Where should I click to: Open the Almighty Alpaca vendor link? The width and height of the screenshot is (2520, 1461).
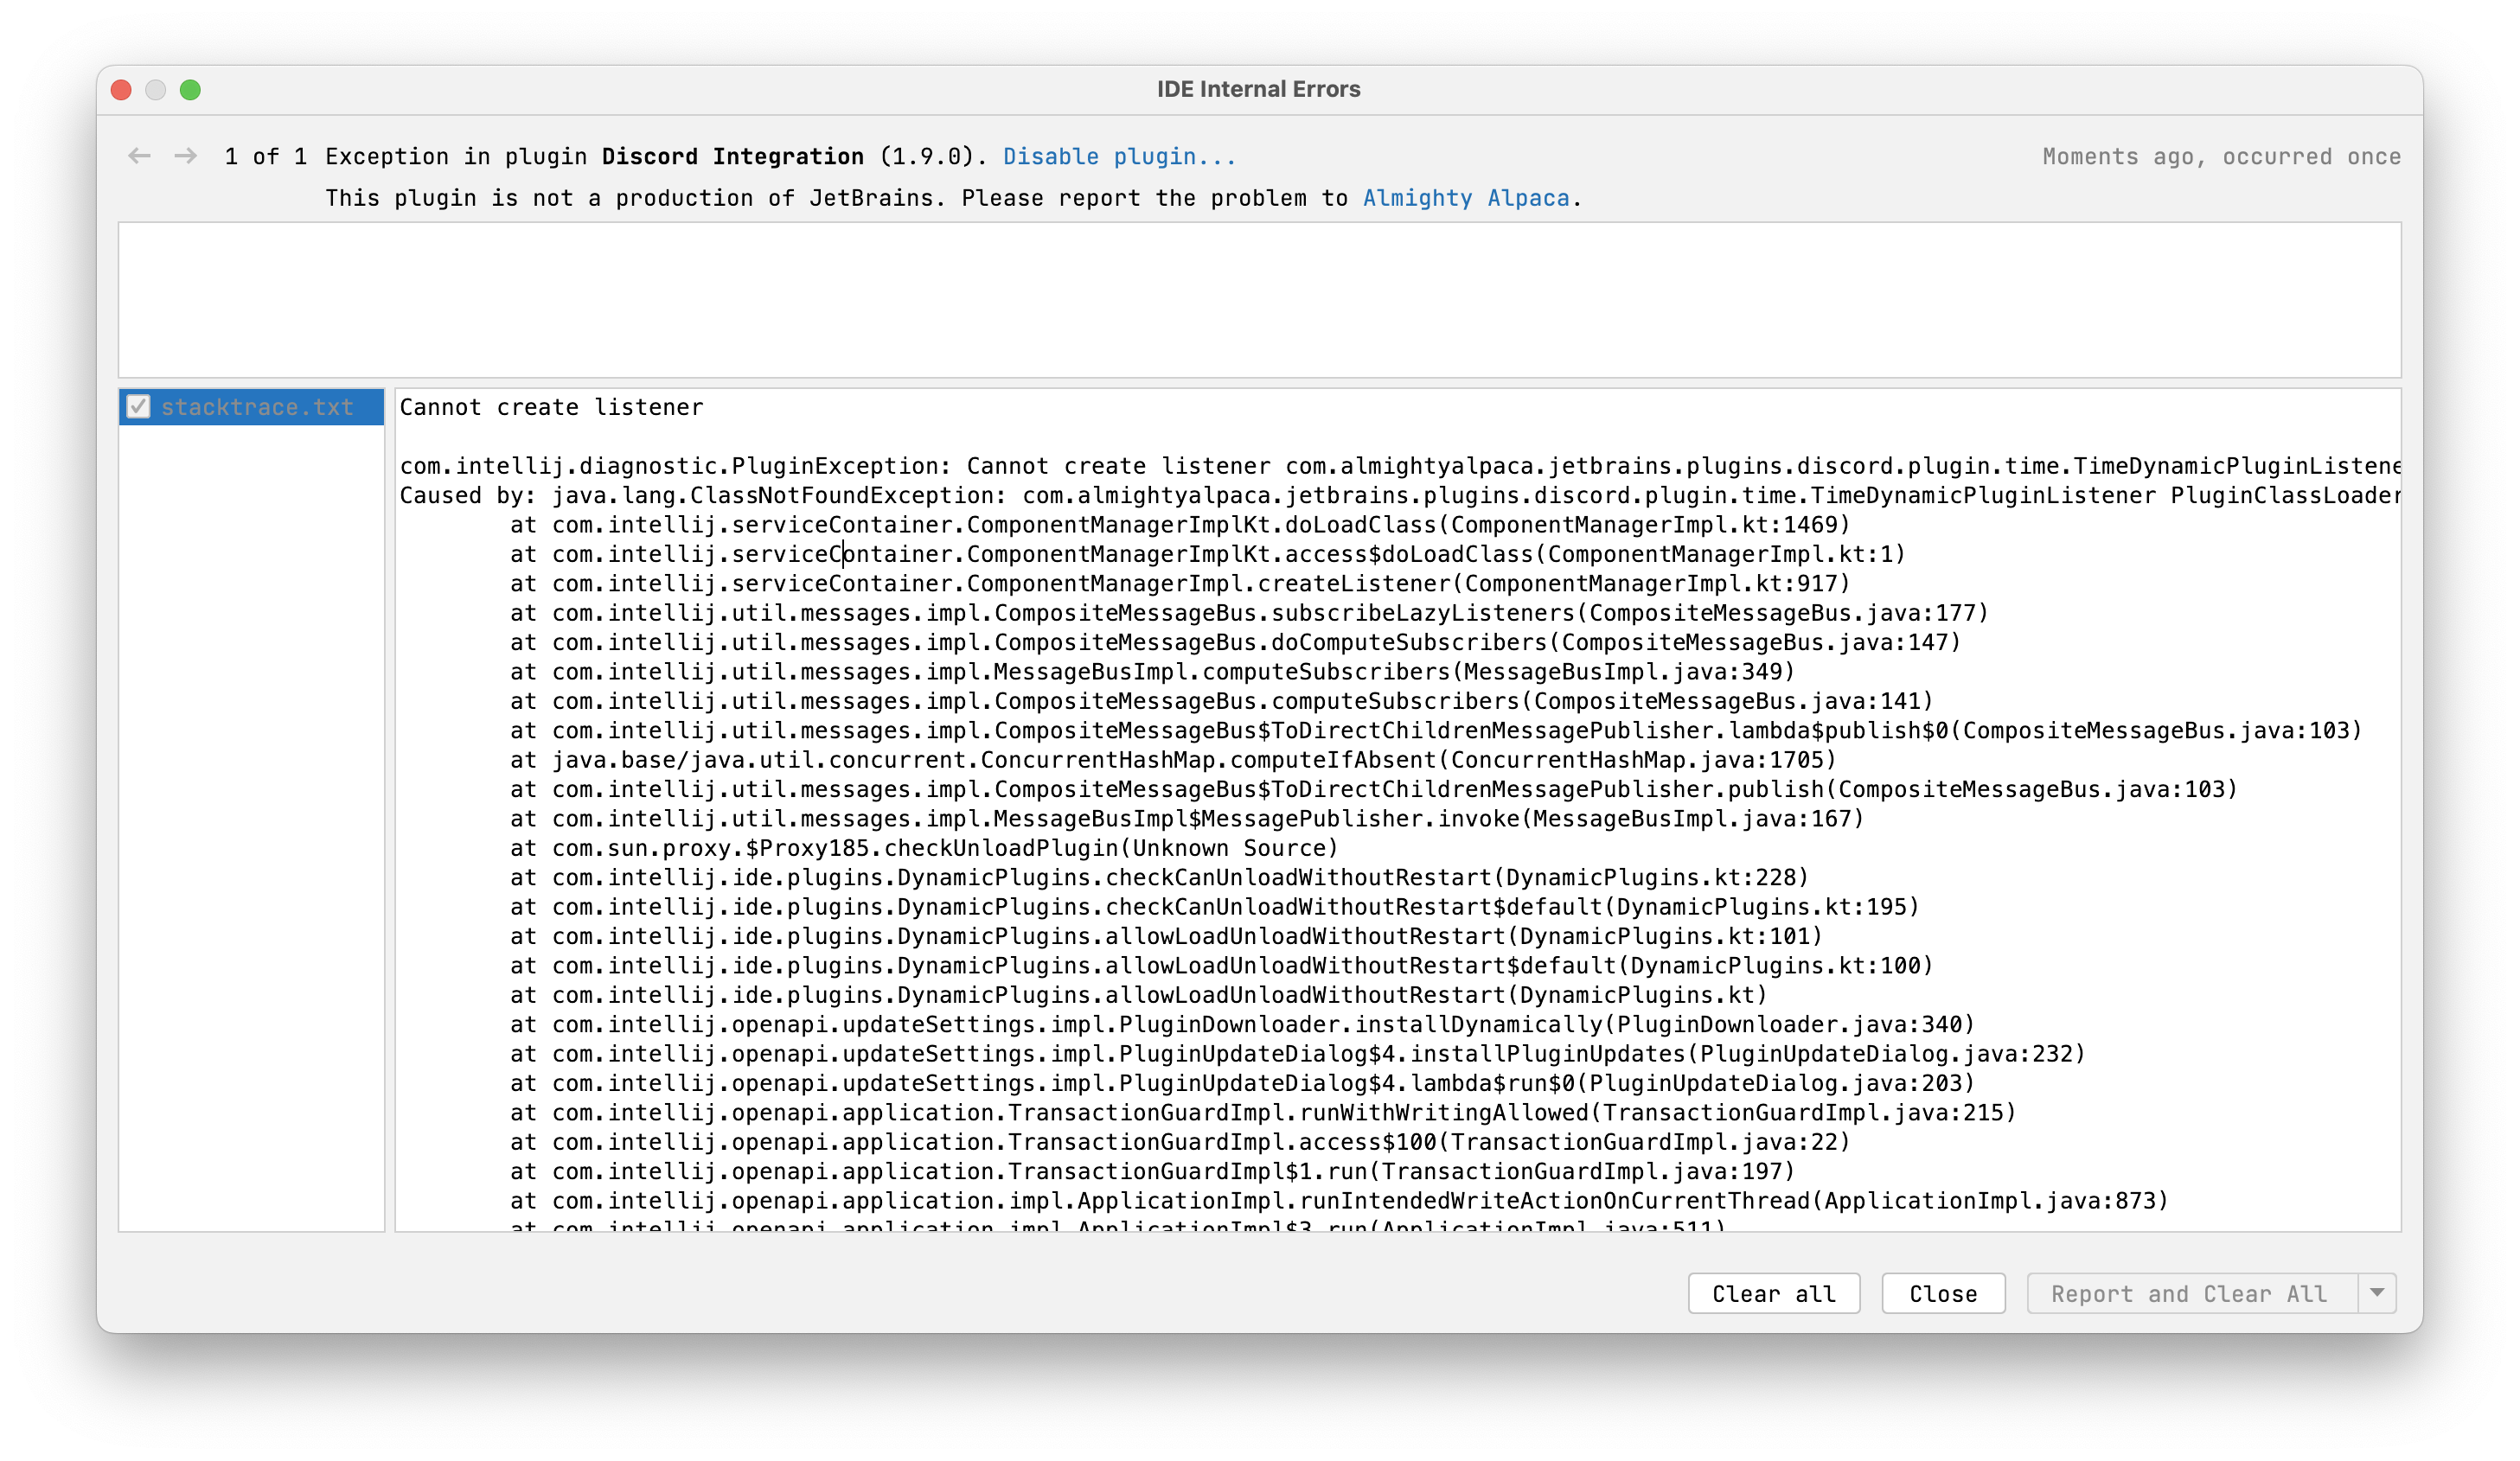coord(1465,198)
